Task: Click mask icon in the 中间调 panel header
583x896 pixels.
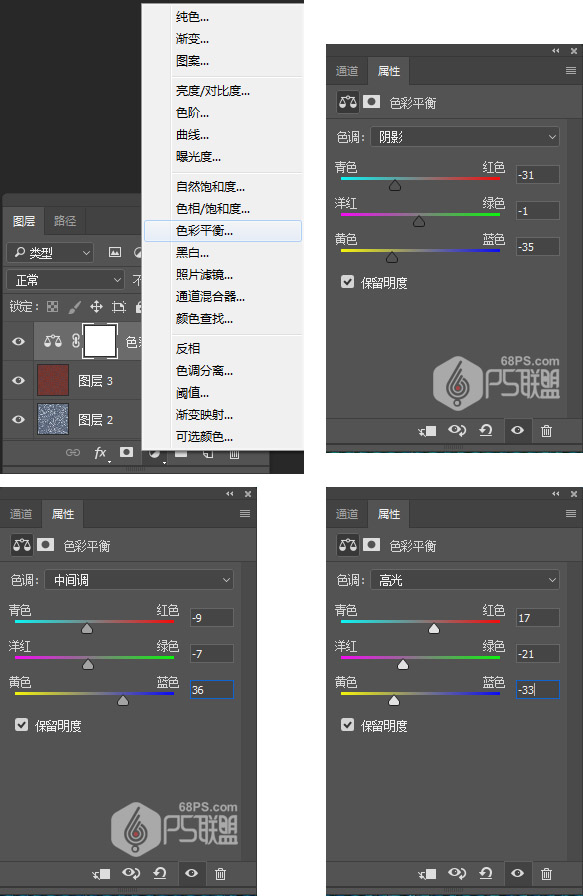Action: click(x=46, y=545)
